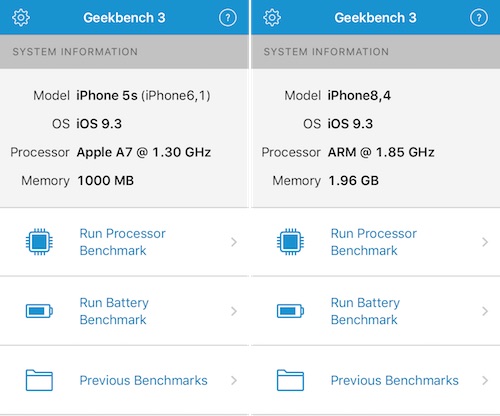
Task: Open Previous Benchmarks on the iPhone 5s
Action: pyautogui.click(x=124, y=380)
